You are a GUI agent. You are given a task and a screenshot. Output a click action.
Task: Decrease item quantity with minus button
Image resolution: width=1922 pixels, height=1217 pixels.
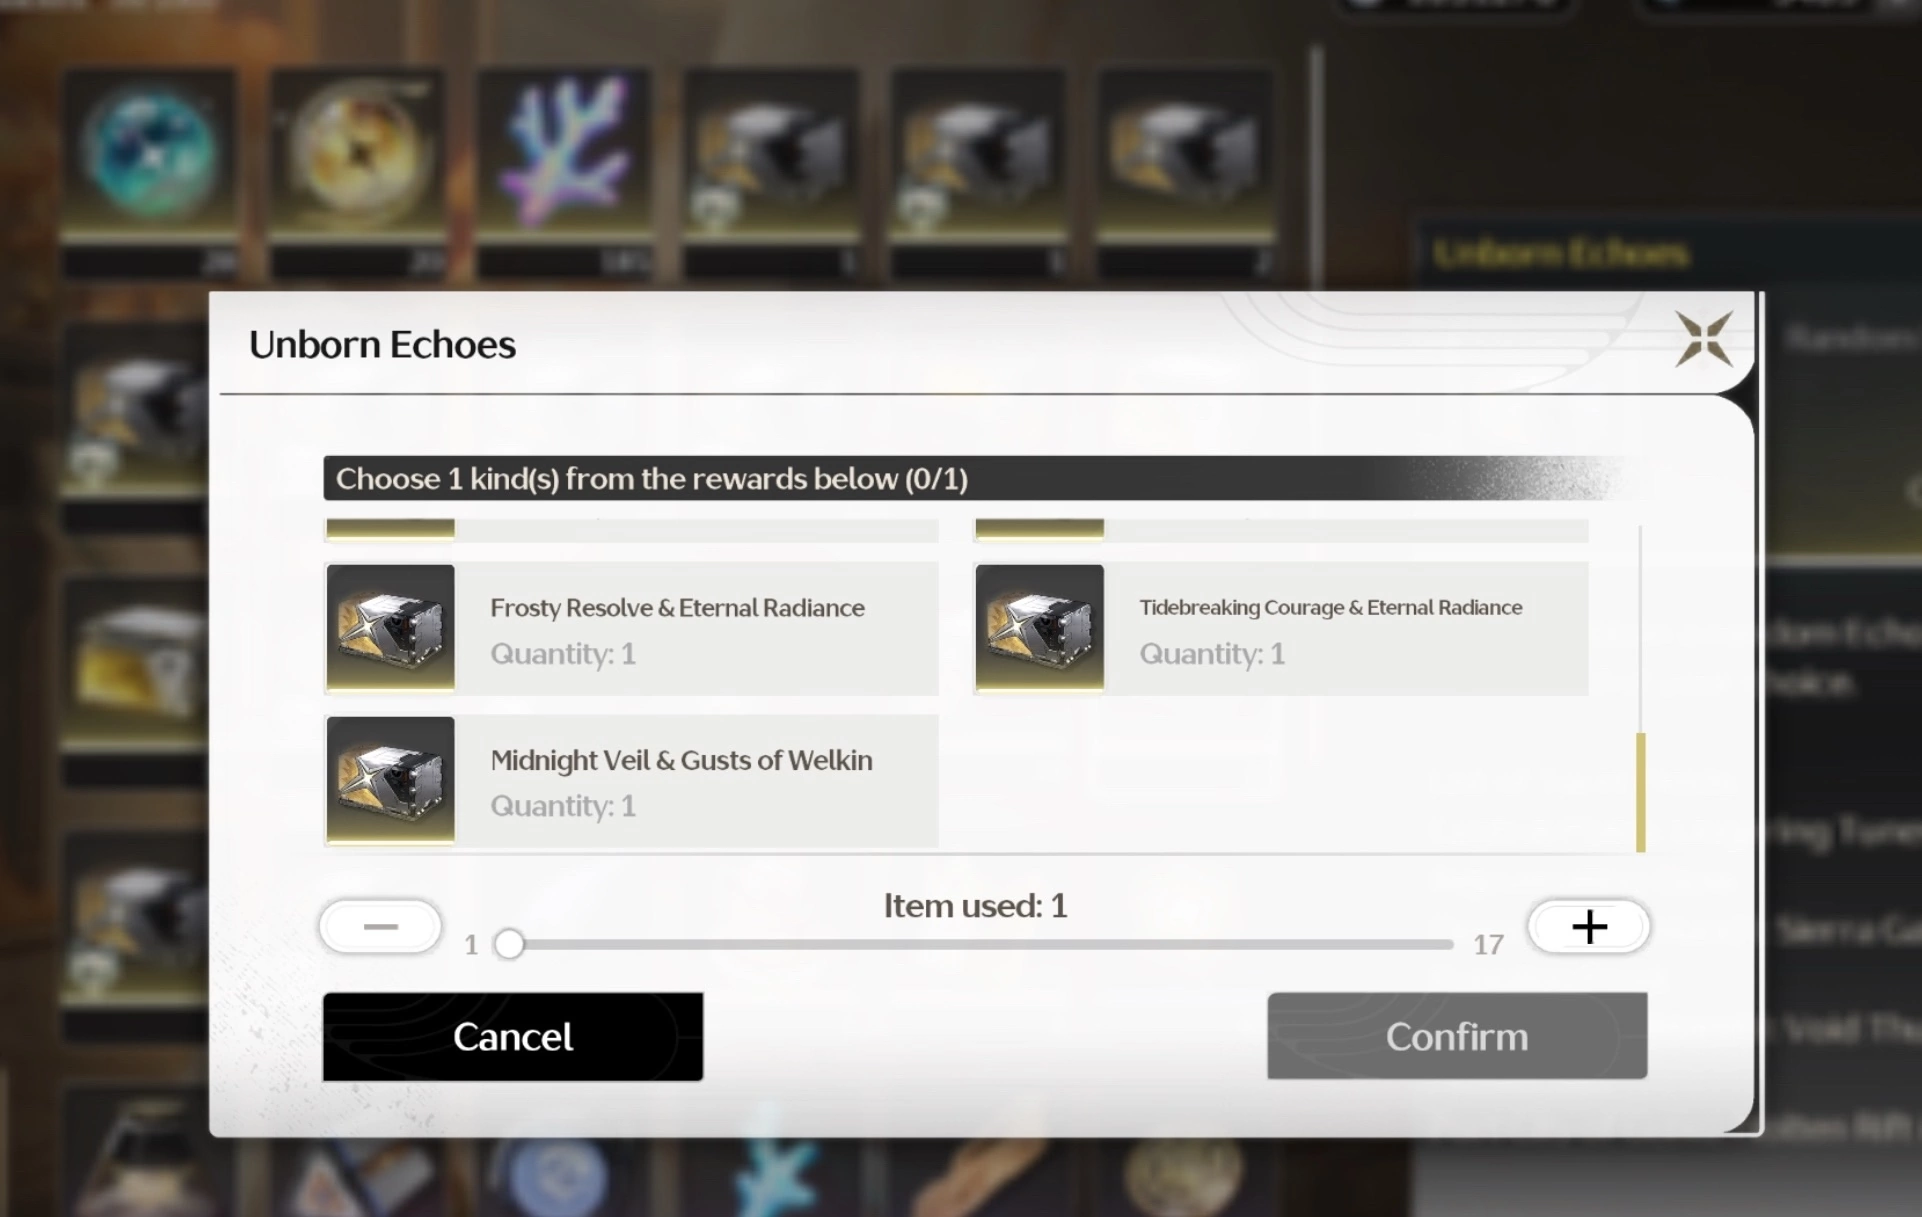(x=381, y=926)
